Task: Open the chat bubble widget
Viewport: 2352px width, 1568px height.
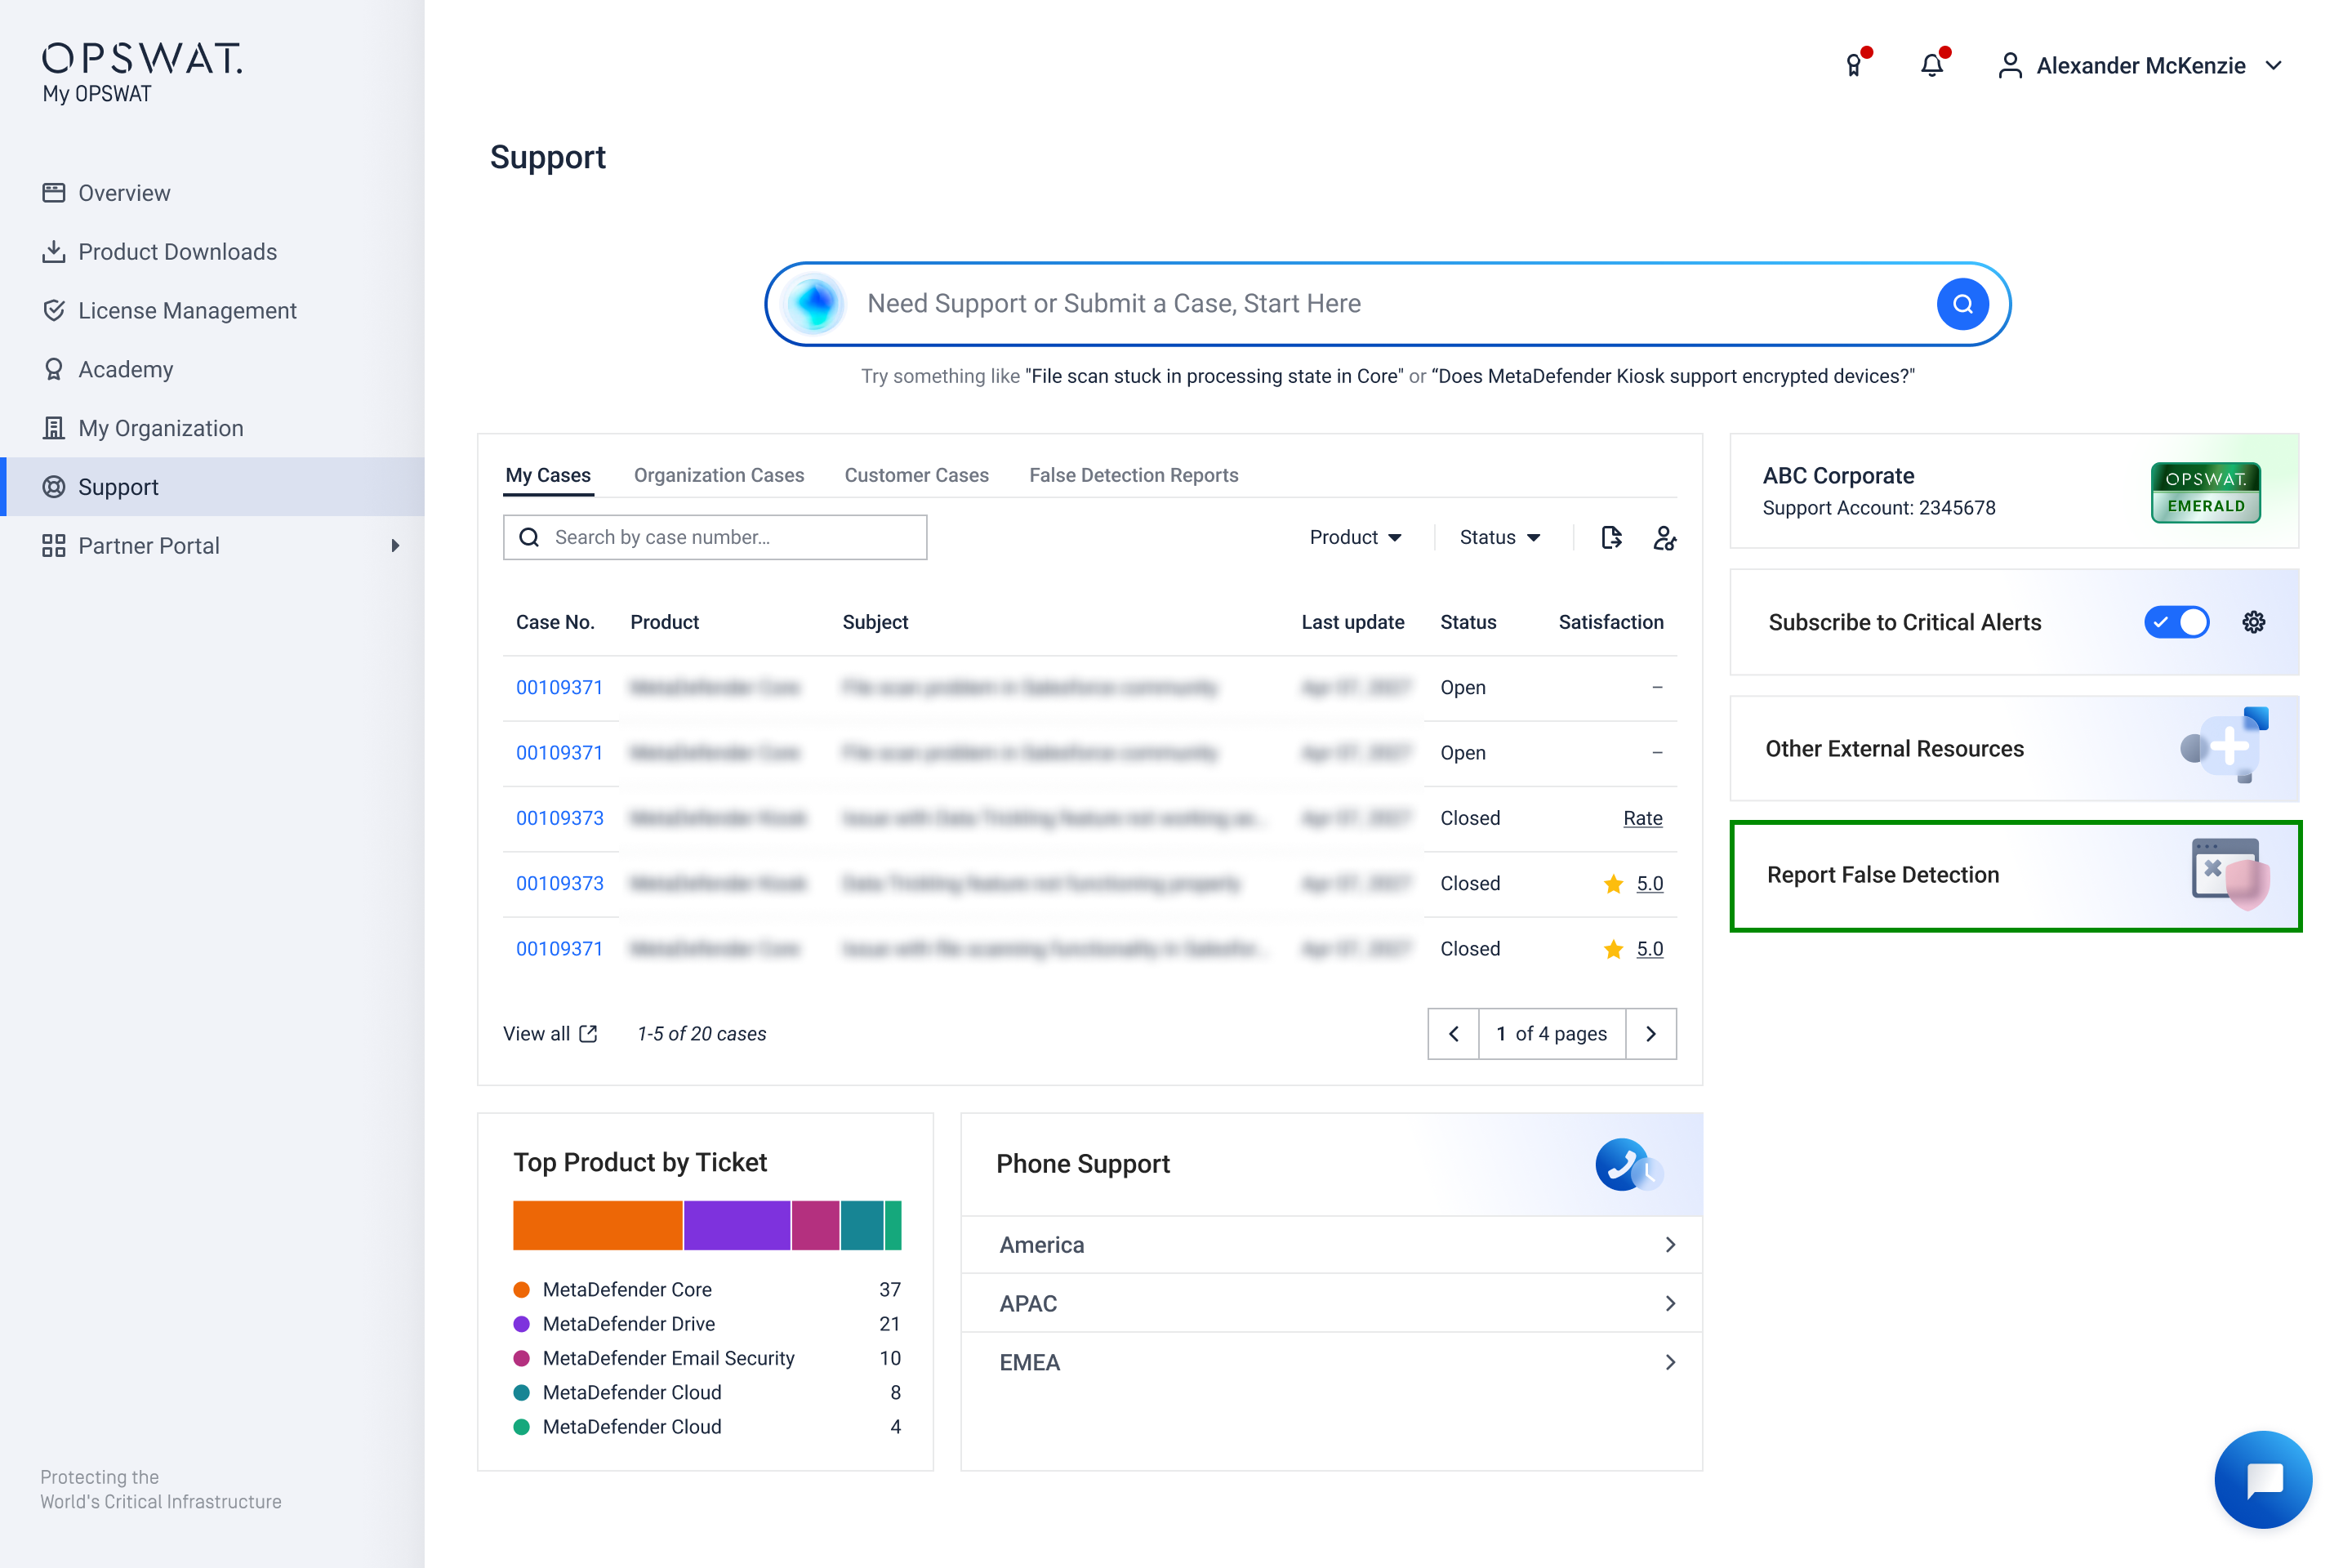Action: pyautogui.click(x=2262, y=1479)
